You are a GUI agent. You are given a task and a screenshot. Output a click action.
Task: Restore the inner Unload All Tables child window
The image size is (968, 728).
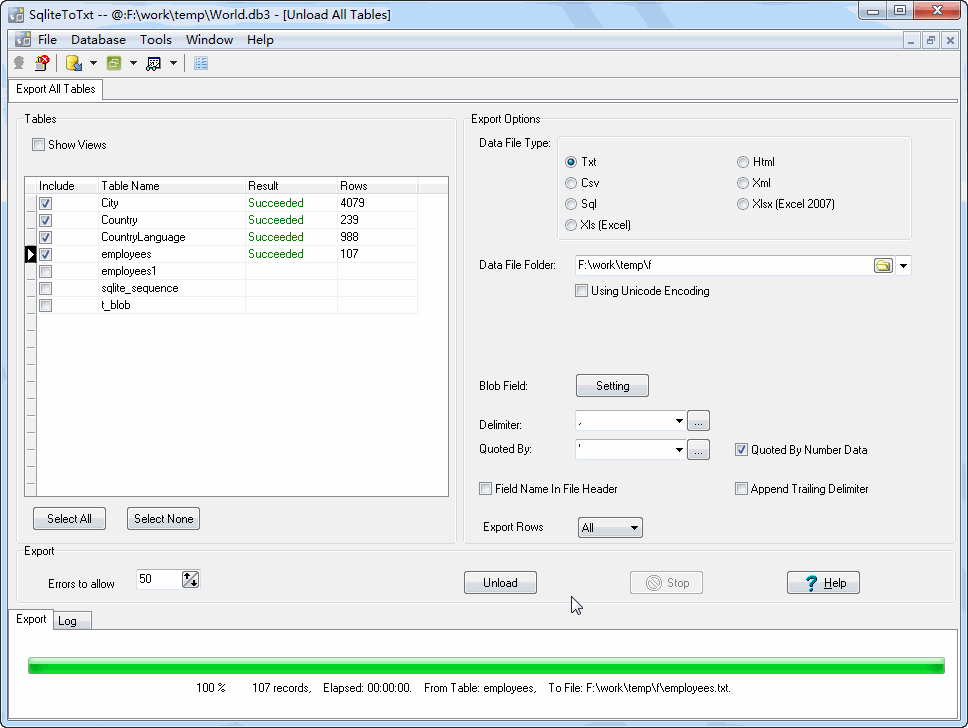pyautogui.click(x=930, y=41)
